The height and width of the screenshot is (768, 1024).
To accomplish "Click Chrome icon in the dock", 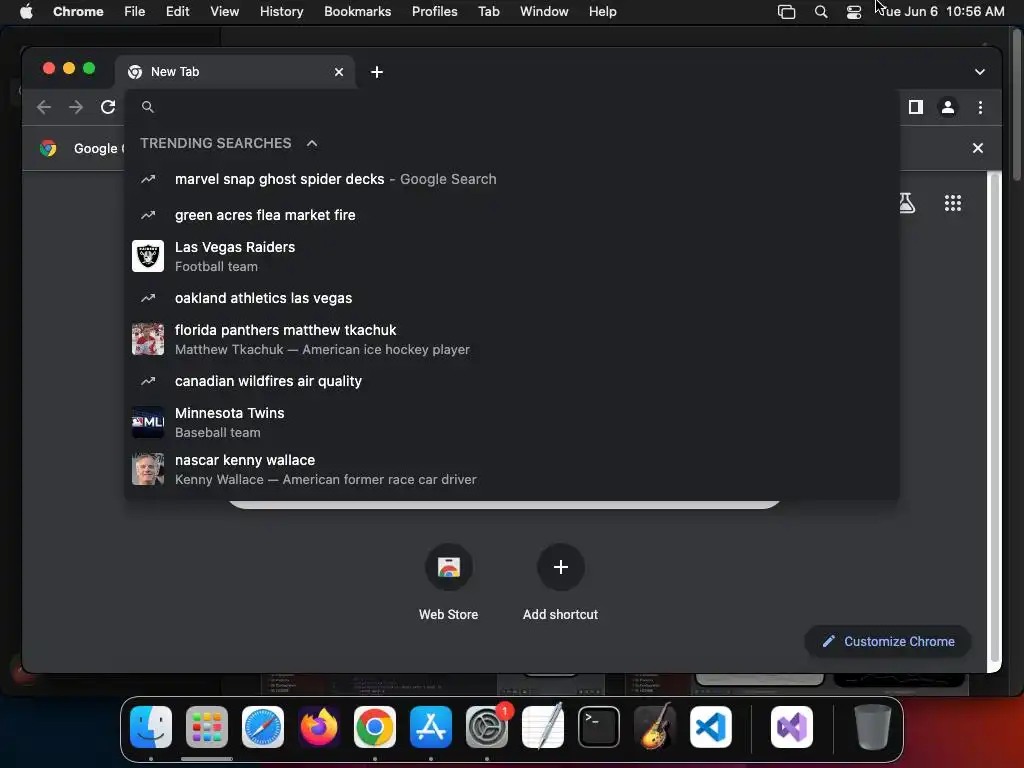I will (375, 727).
